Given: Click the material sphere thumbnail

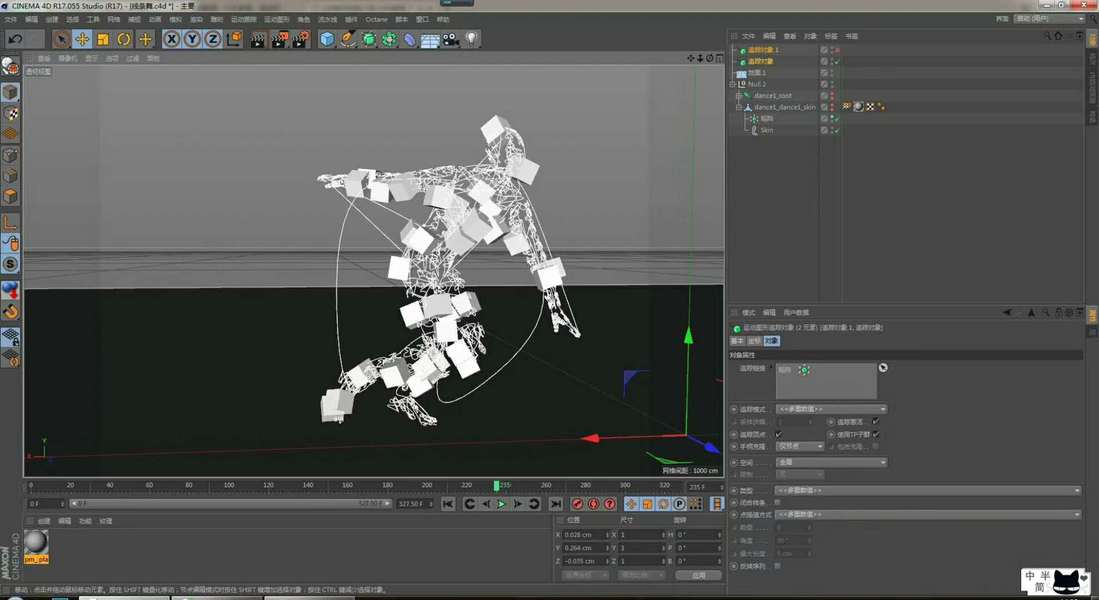Looking at the screenshot, I should click(36, 542).
